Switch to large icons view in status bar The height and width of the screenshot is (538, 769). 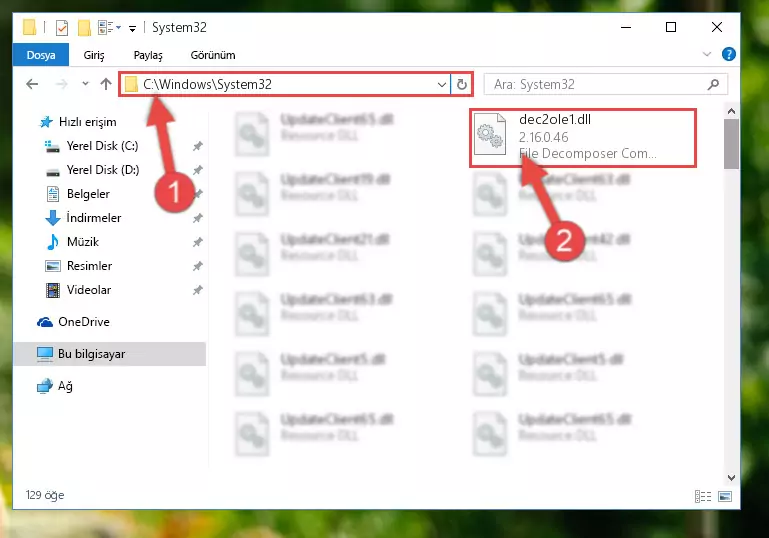(725, 496)
